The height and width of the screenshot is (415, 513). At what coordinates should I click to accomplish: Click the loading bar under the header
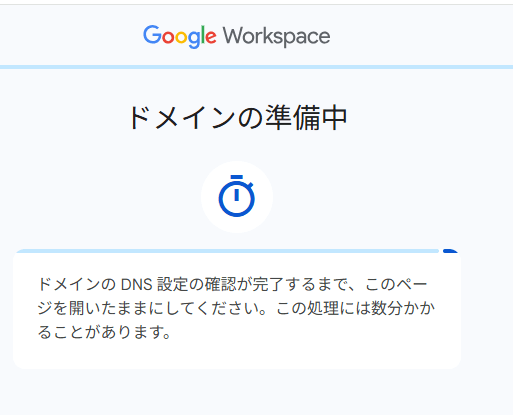point(256,67)
